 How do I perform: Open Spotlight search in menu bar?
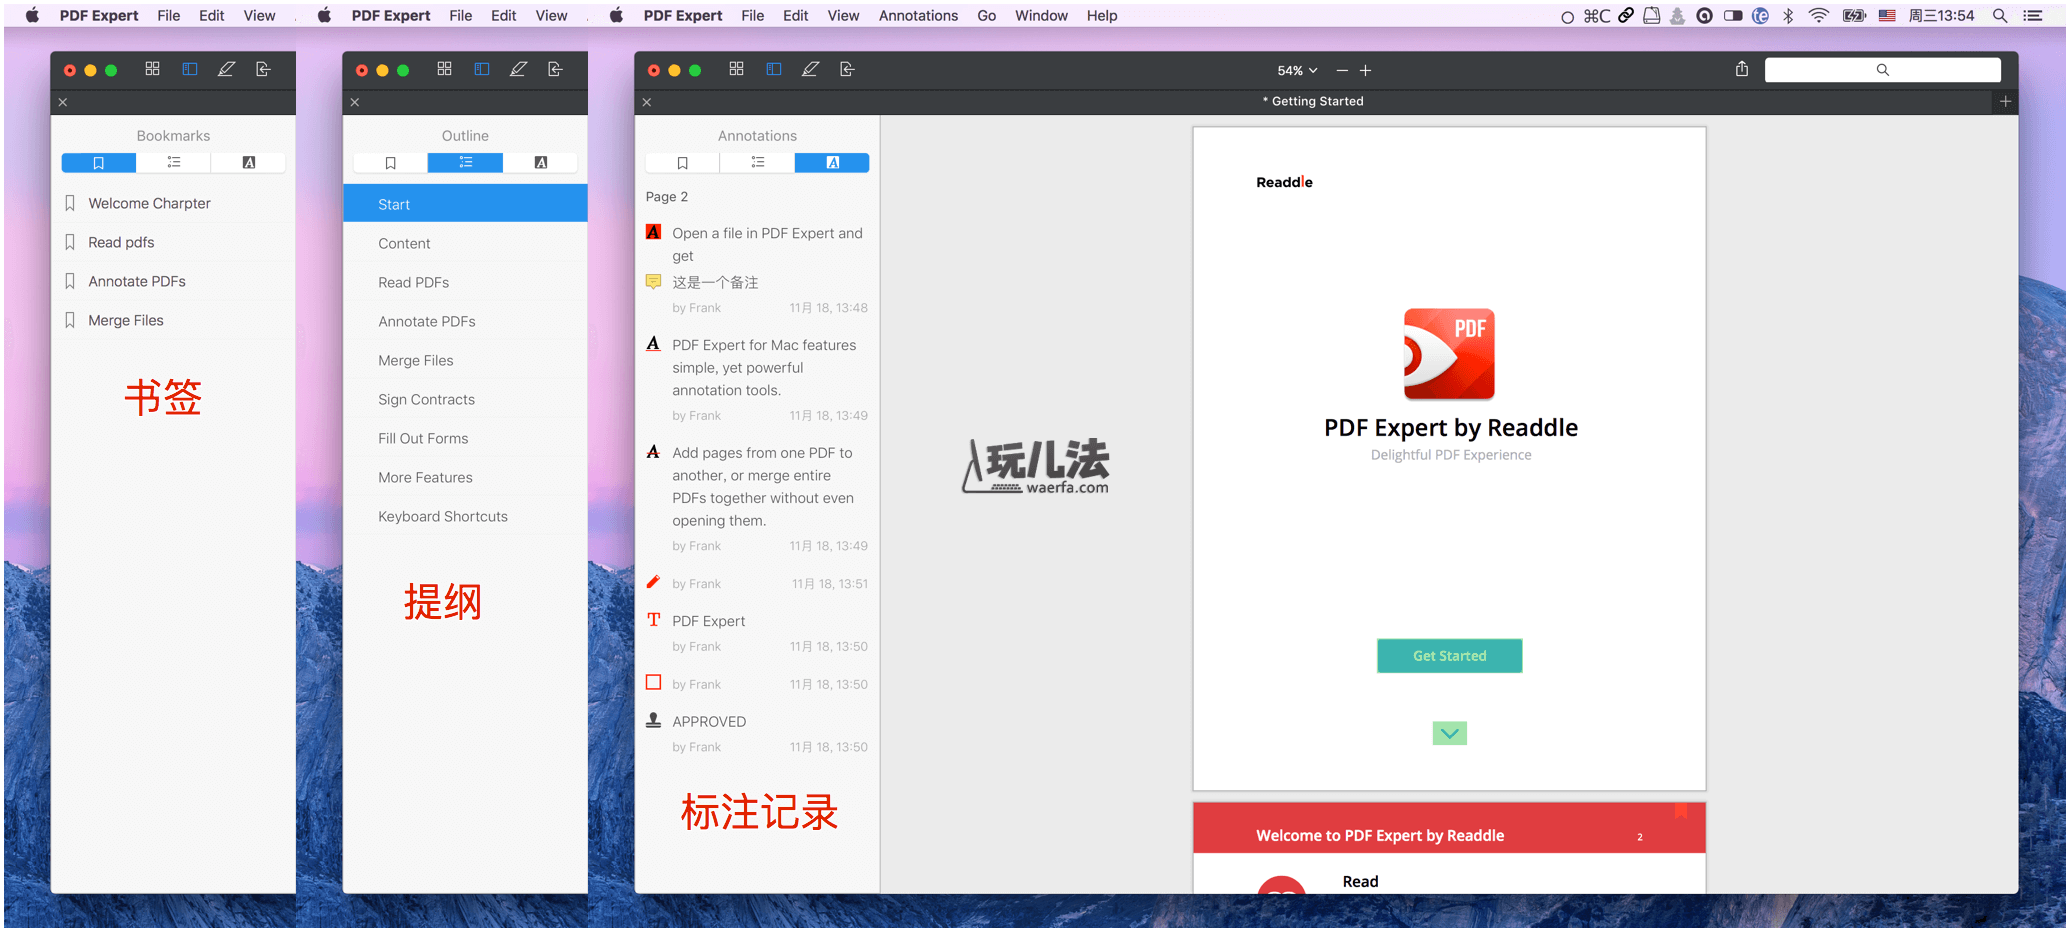point(2000,15)
